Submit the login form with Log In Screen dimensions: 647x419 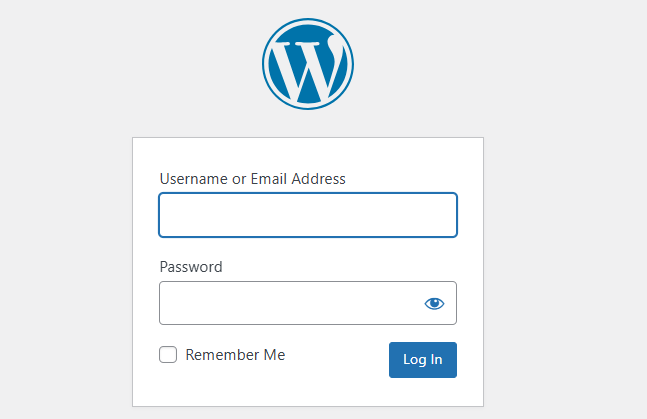(422, 360)
